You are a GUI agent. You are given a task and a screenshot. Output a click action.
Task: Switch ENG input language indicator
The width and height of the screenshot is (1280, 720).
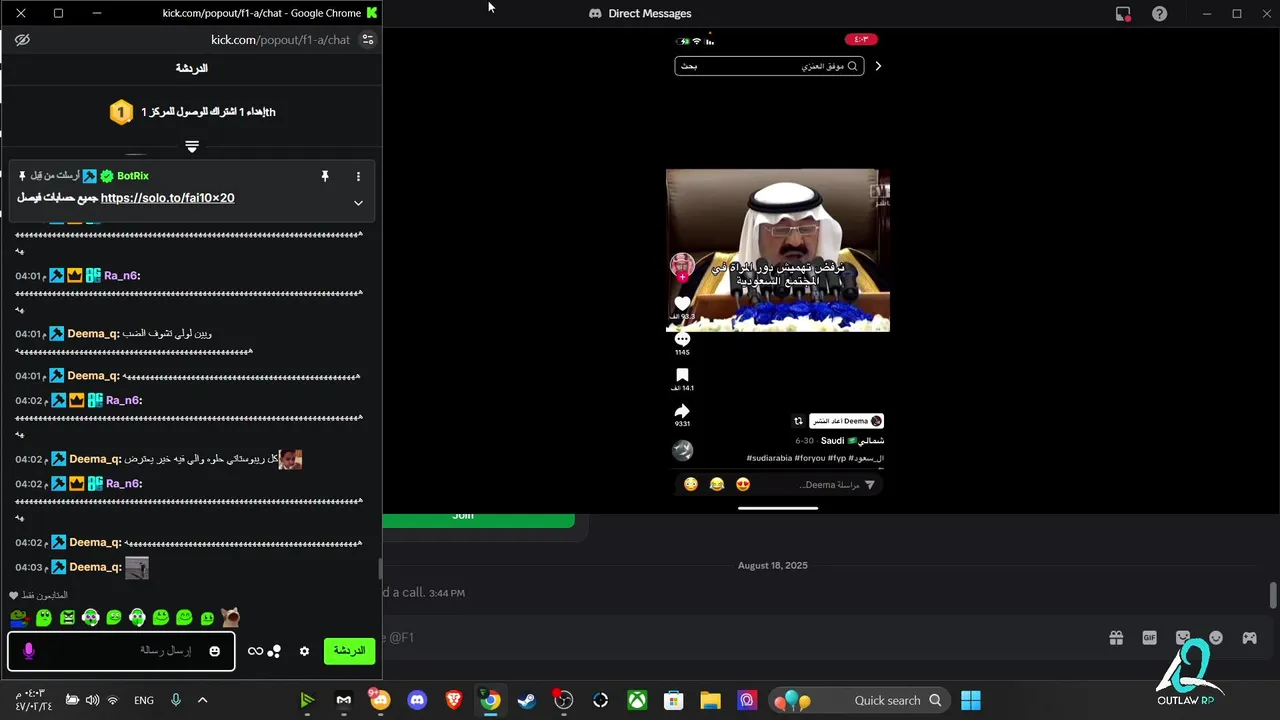click(144, 700)
